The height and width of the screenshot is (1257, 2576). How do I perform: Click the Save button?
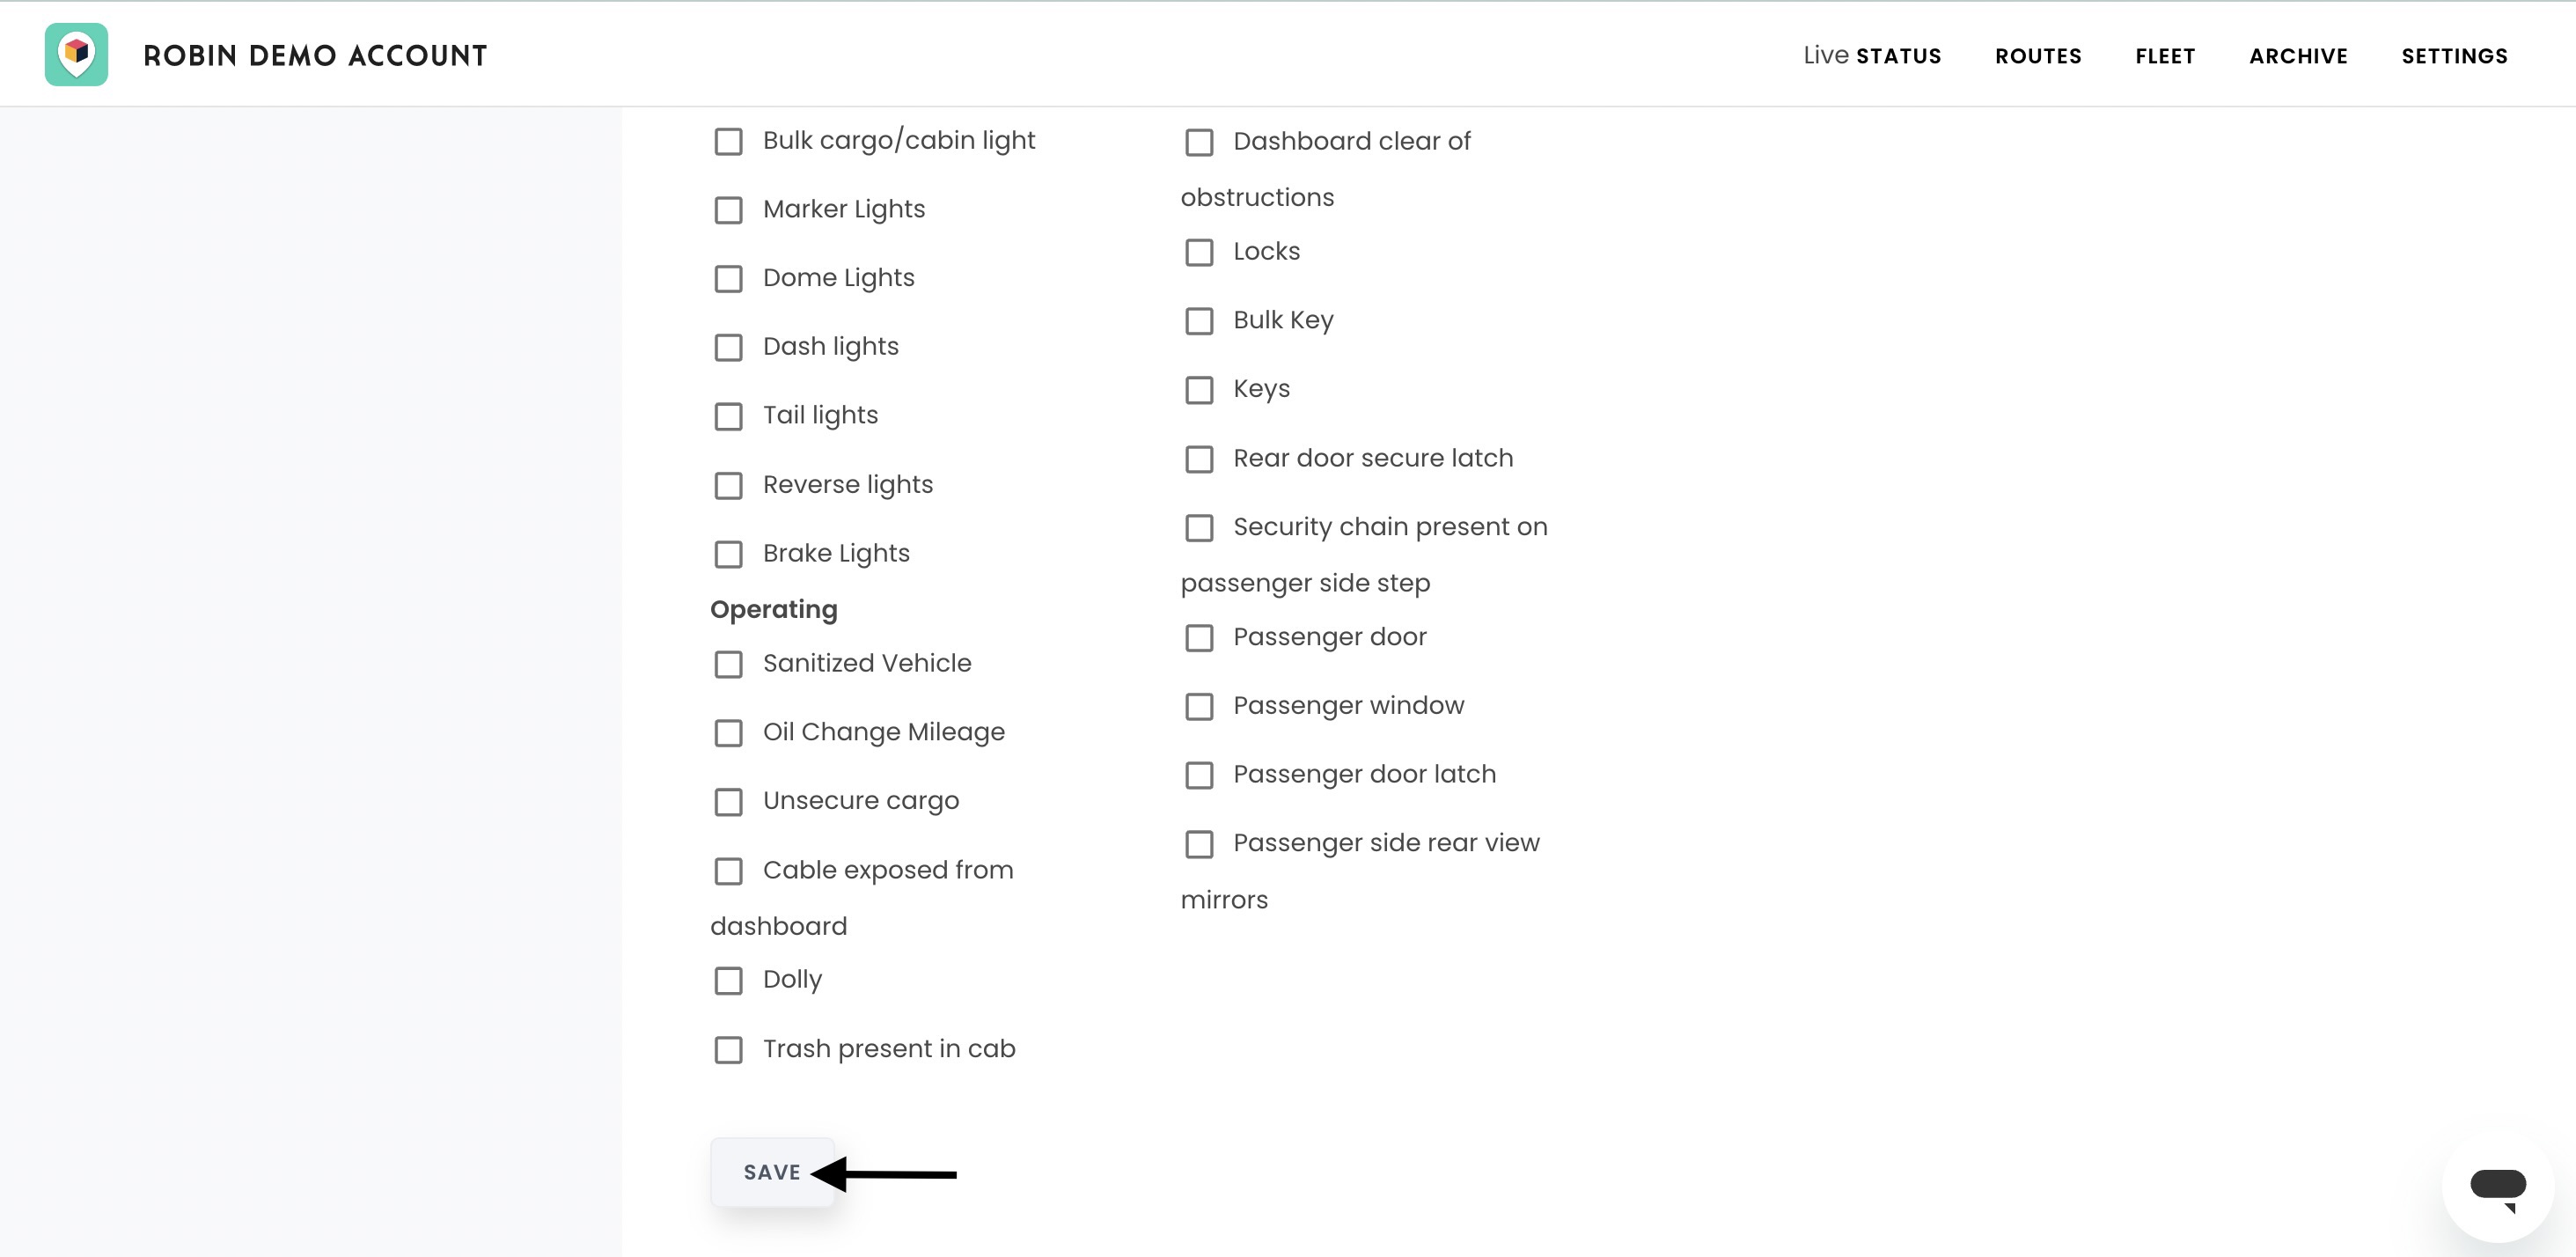tap(772, 1172)
